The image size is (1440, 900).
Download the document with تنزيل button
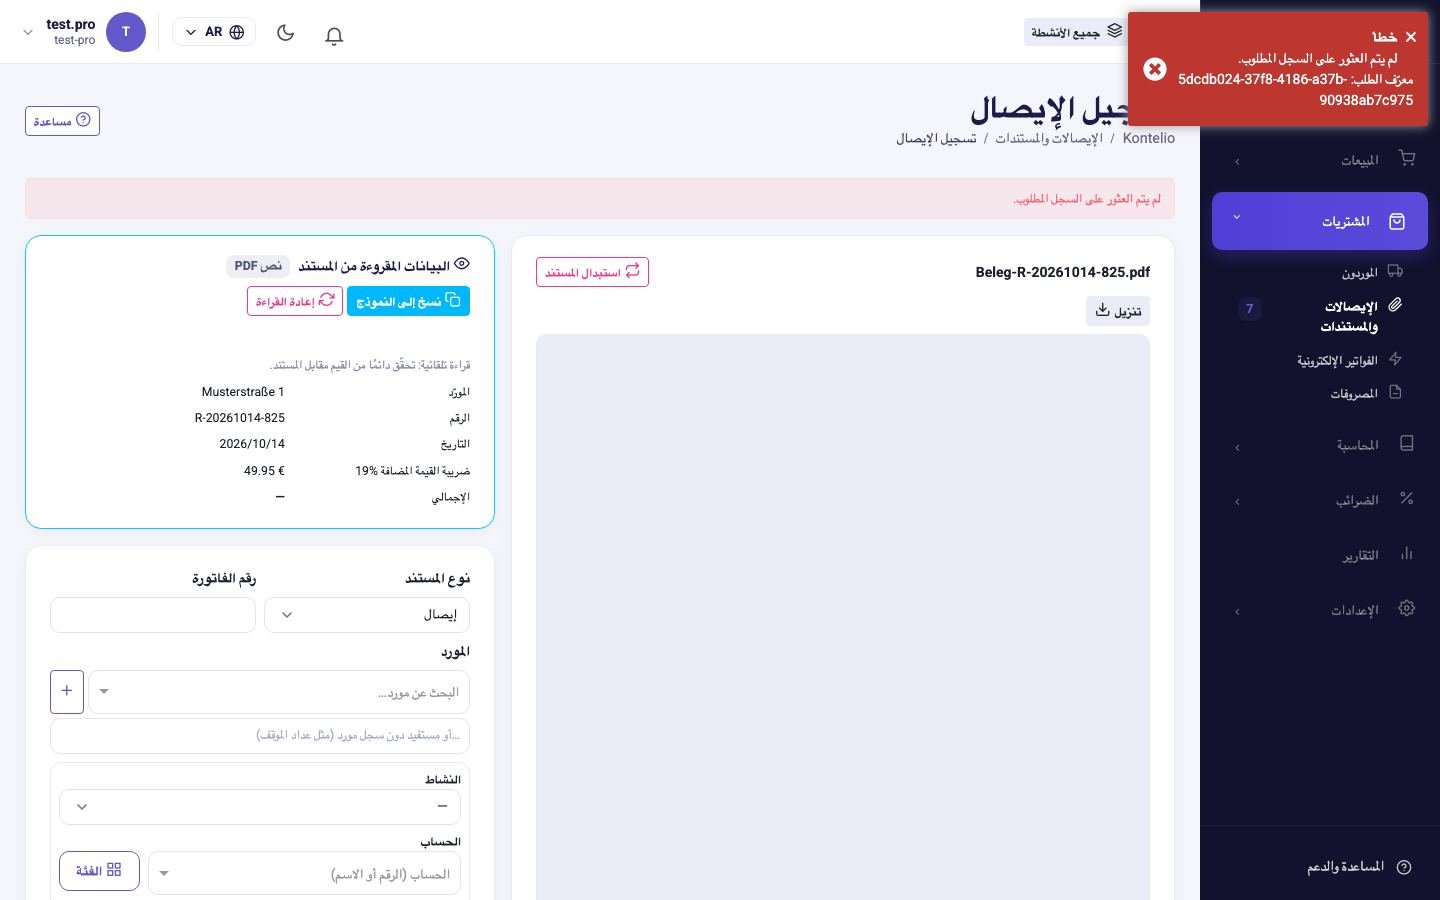pyautogui.click(x=1118, y=311)
